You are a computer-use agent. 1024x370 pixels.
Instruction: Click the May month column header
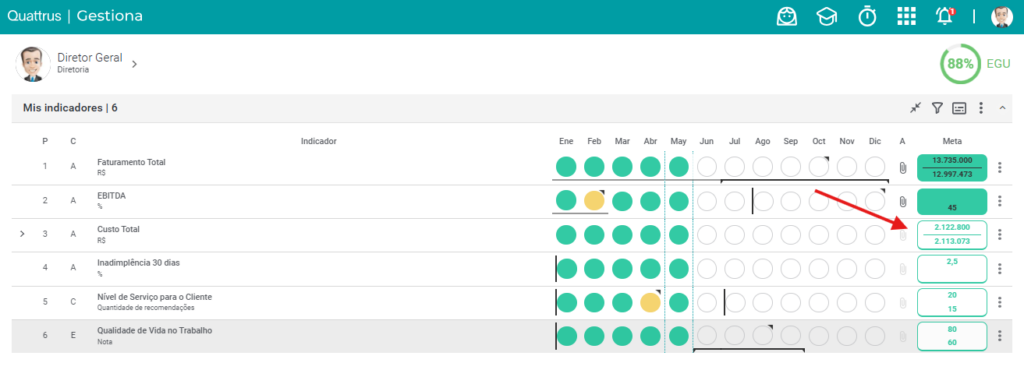coord(679,141)
